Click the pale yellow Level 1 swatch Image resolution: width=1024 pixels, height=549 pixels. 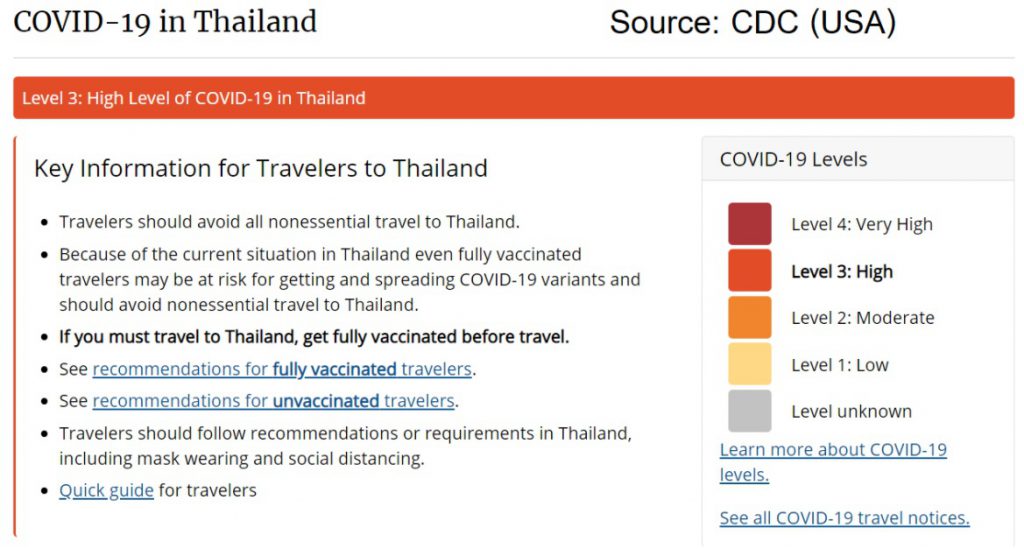click(750, 364)
